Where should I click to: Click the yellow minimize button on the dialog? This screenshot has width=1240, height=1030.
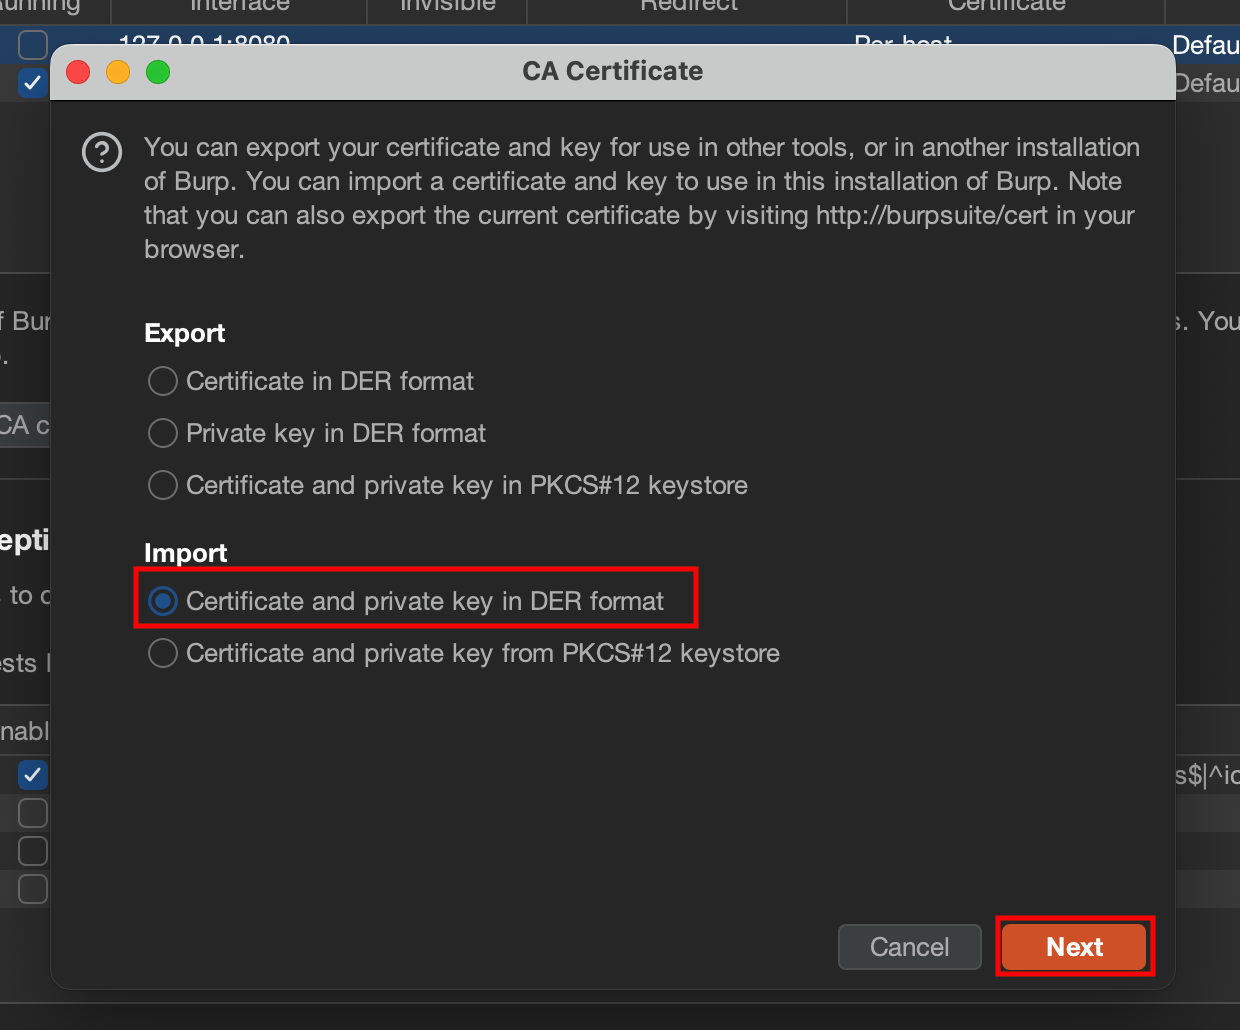[x=117, y=71]
